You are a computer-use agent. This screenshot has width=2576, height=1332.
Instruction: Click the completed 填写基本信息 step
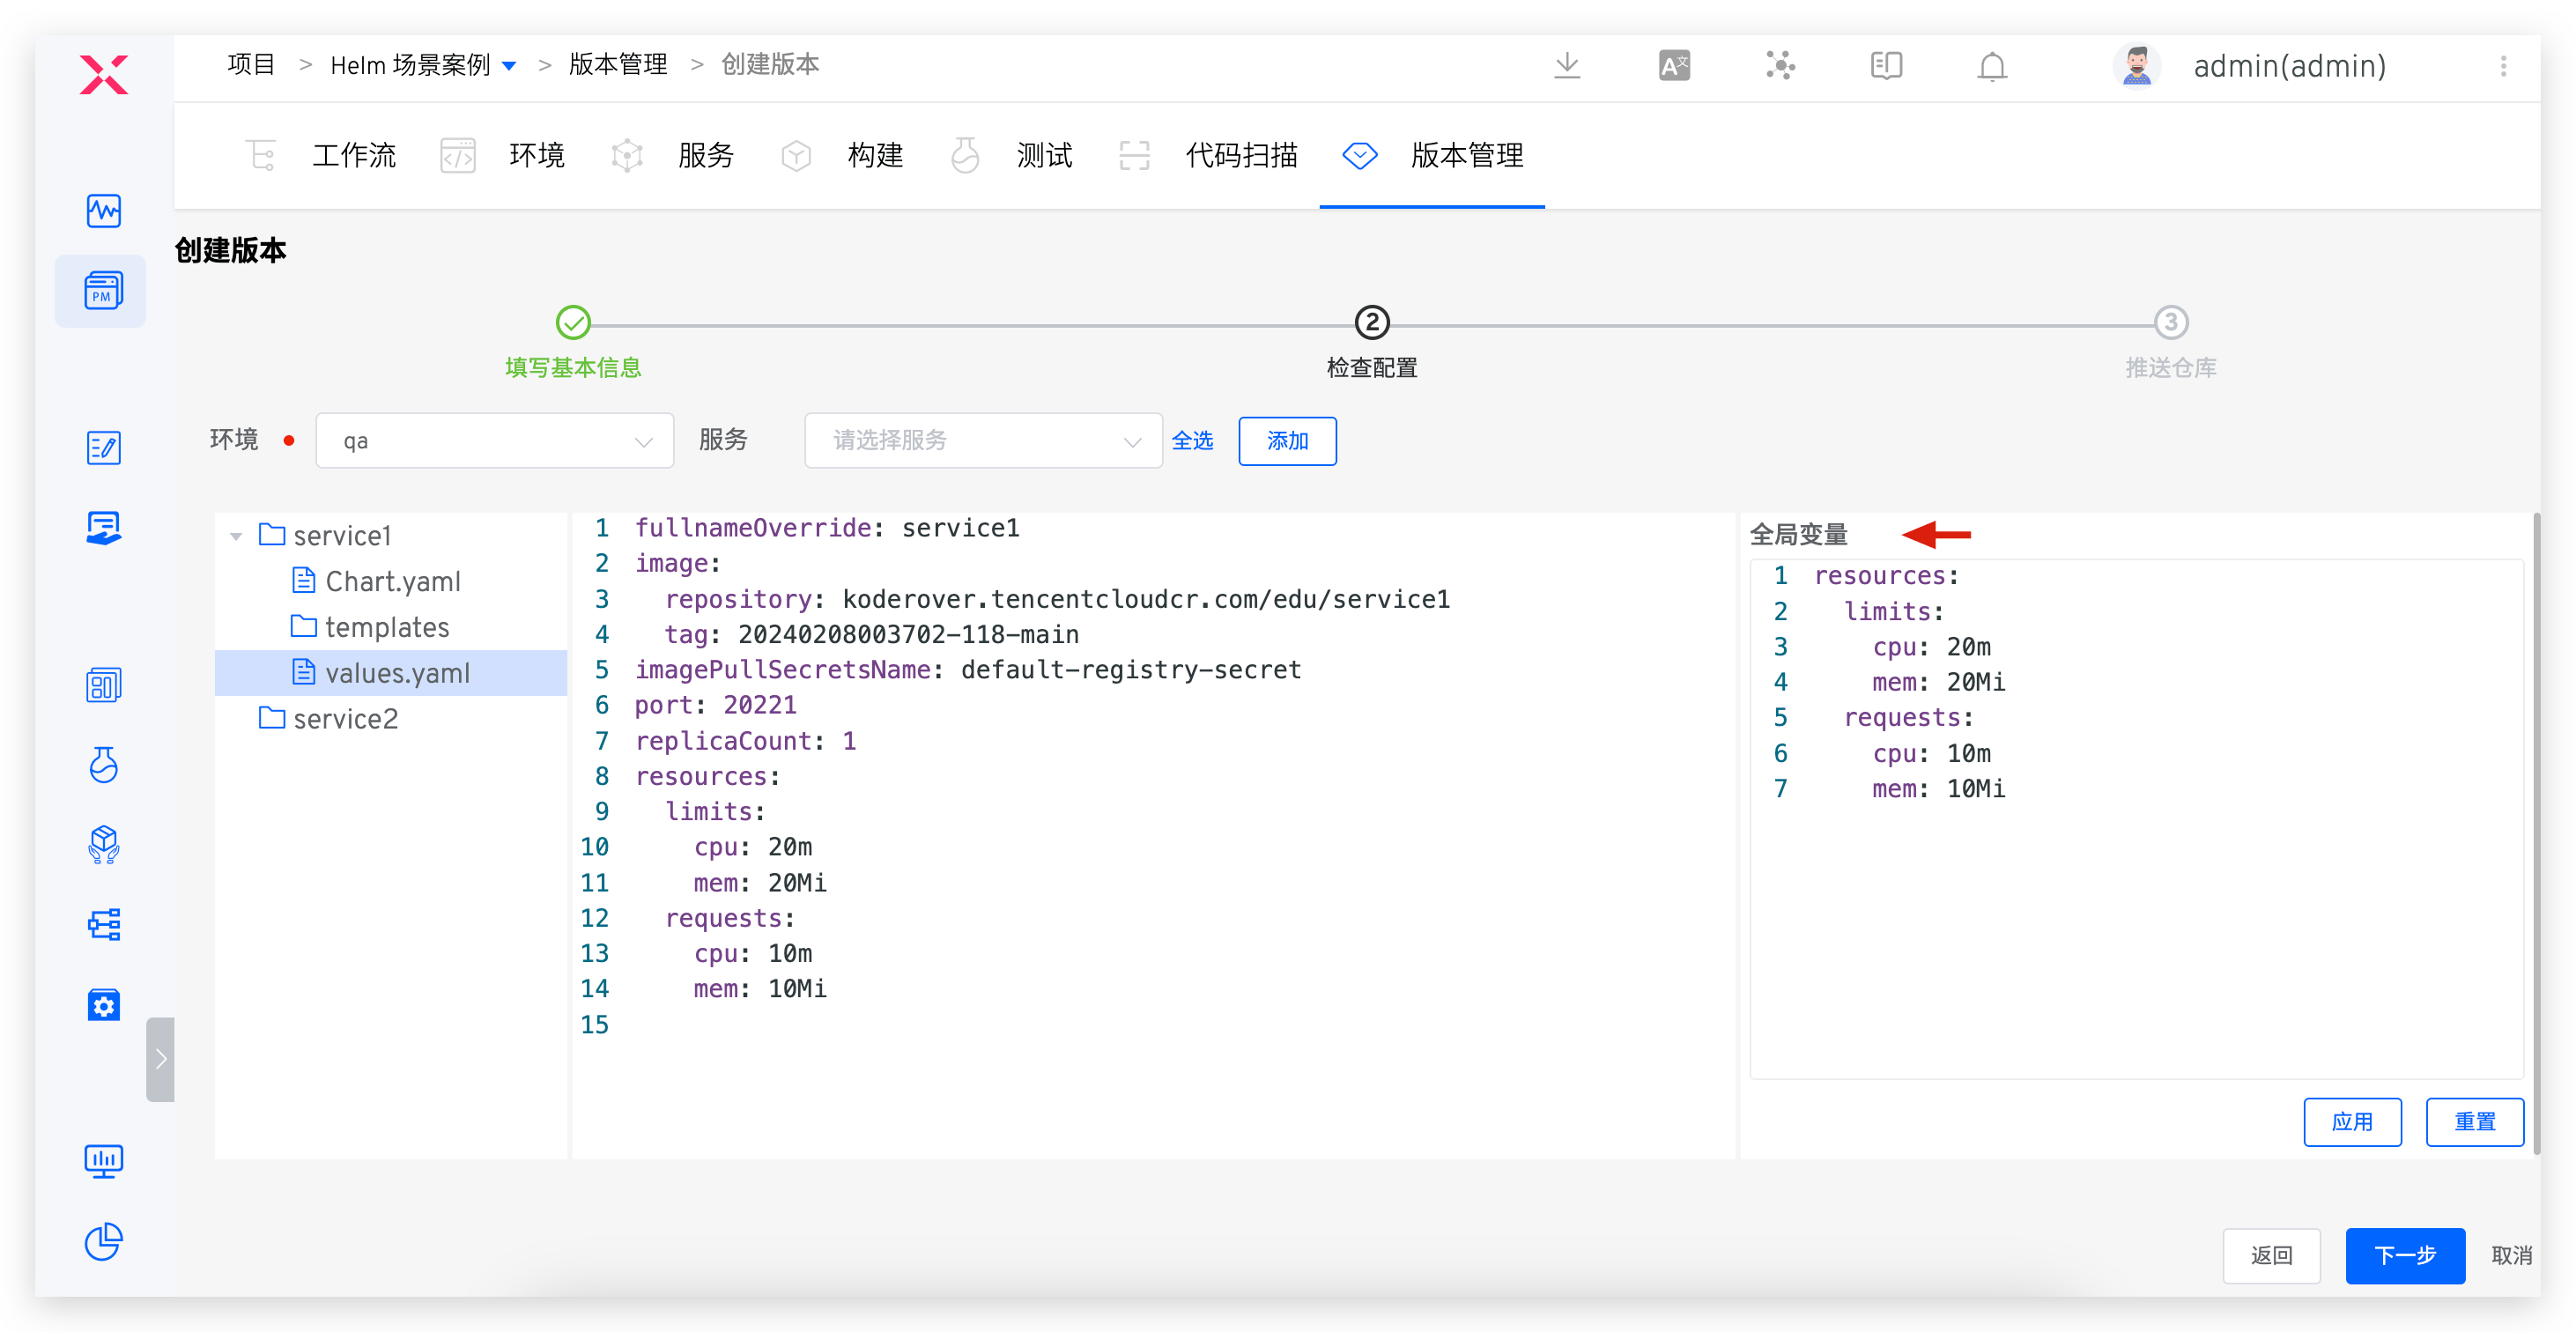pos(573,322)
